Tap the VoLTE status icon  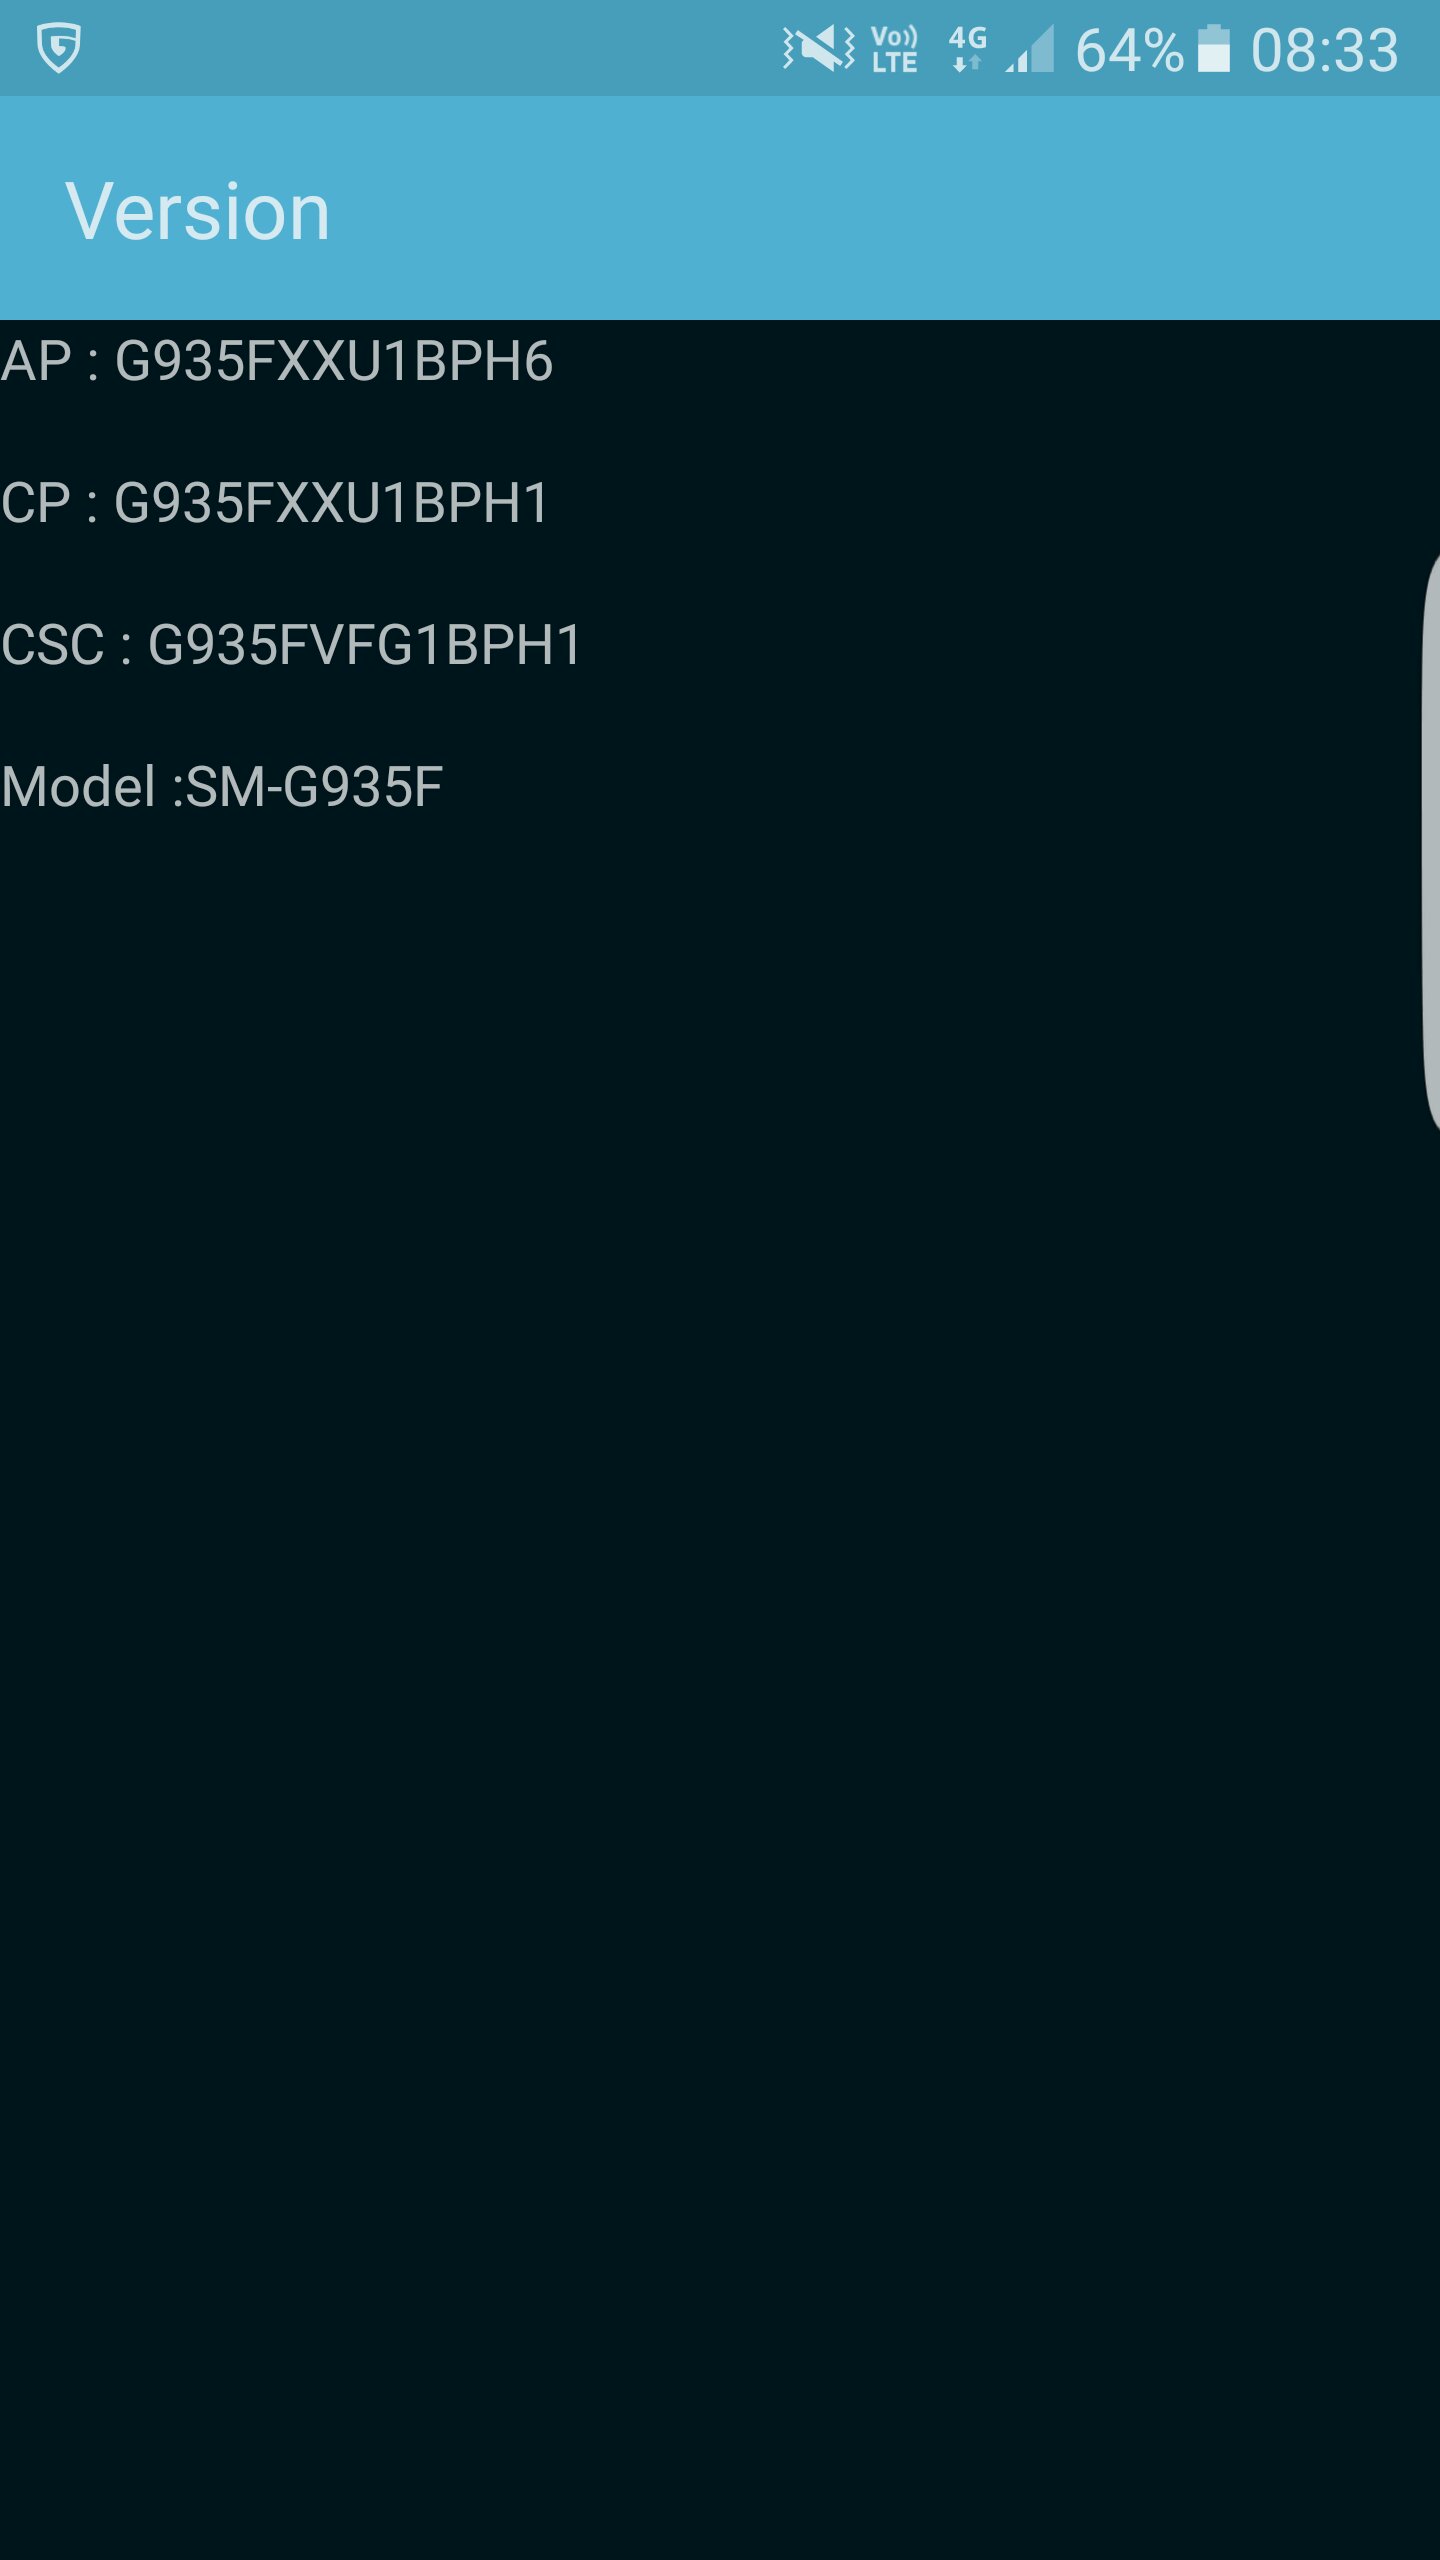pyautogui.click(x=894, y=49)
